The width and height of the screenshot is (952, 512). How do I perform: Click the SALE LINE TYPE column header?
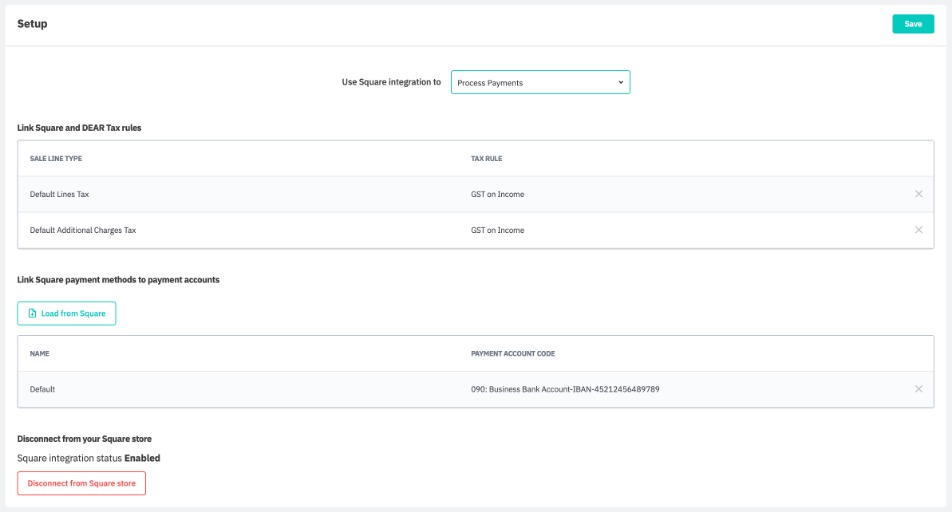pos(56,158)
